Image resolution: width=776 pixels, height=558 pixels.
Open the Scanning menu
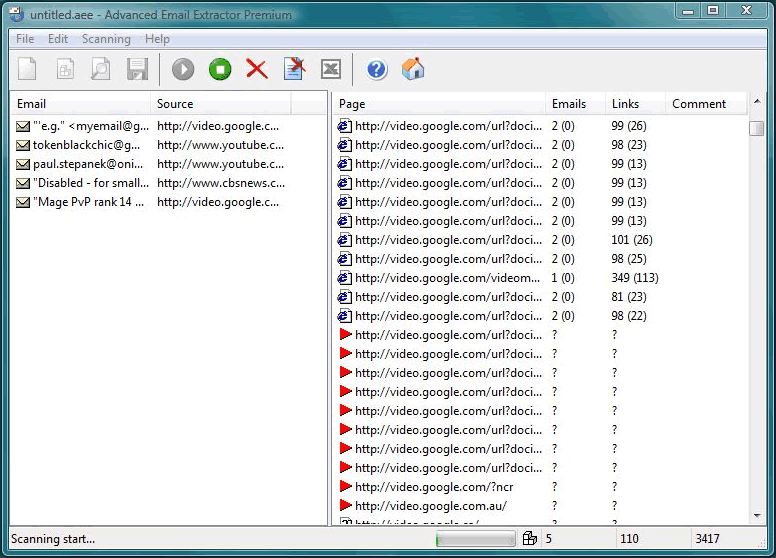[x=106, y=39]
